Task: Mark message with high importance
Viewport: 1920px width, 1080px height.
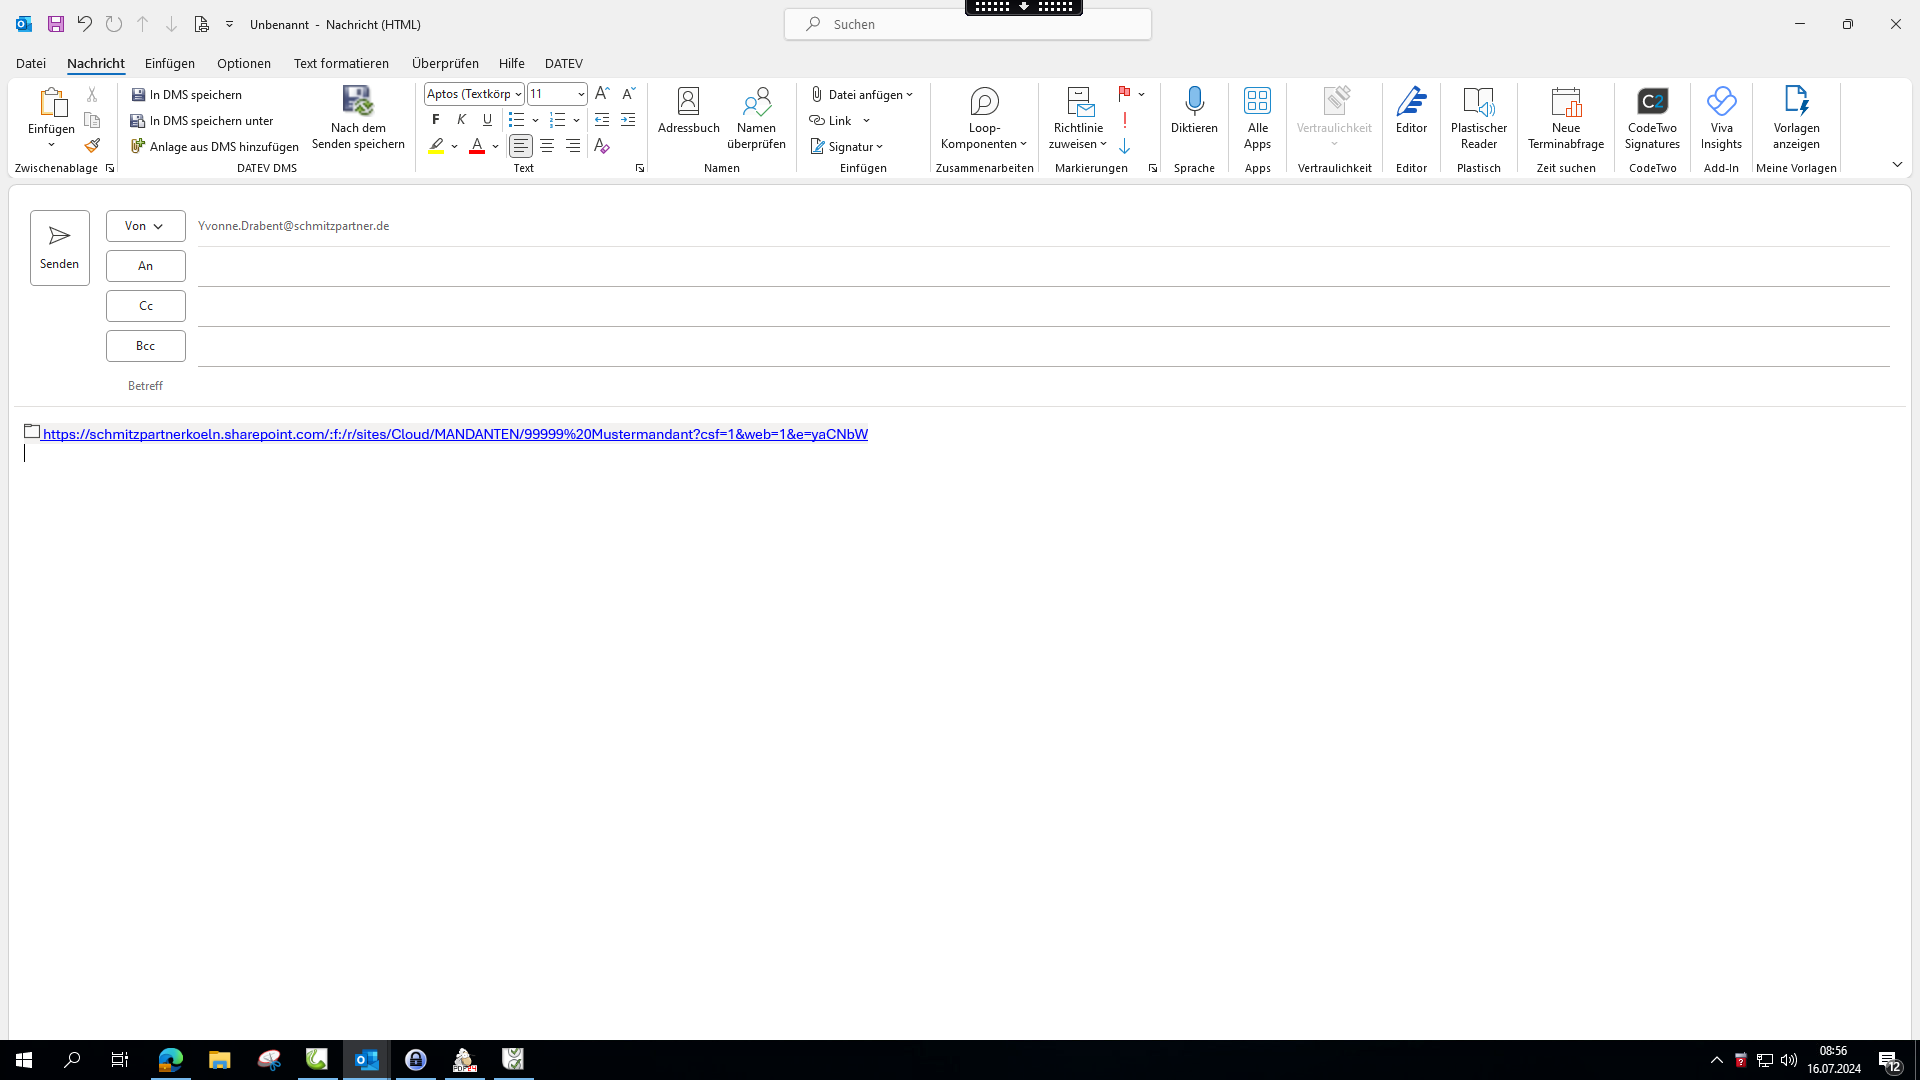Action: pos(1125,120)
